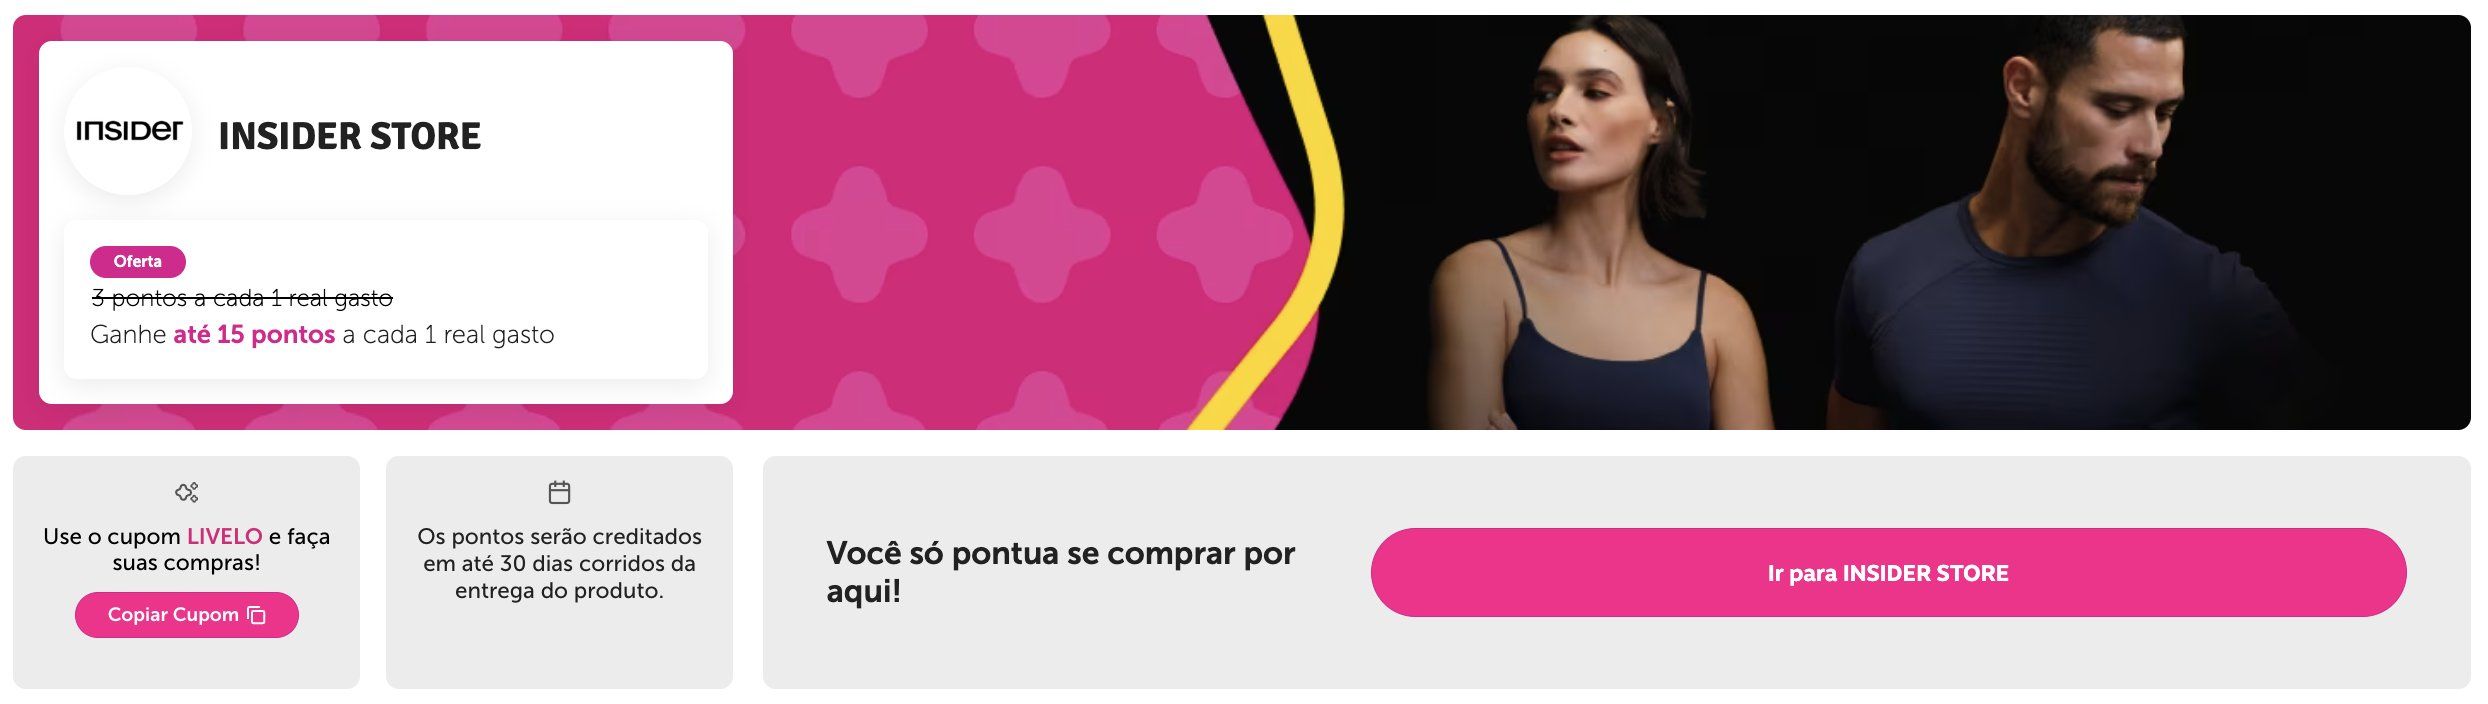Click the strikethrough 3 pontos text
2488x704 pixels.
point(242,298)
